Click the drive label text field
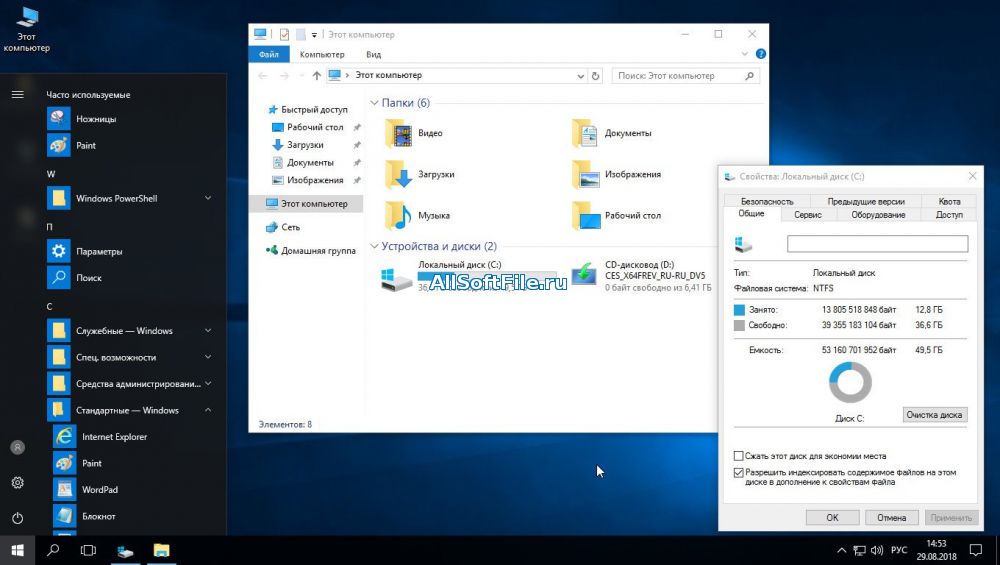 [x=877, y=244]
